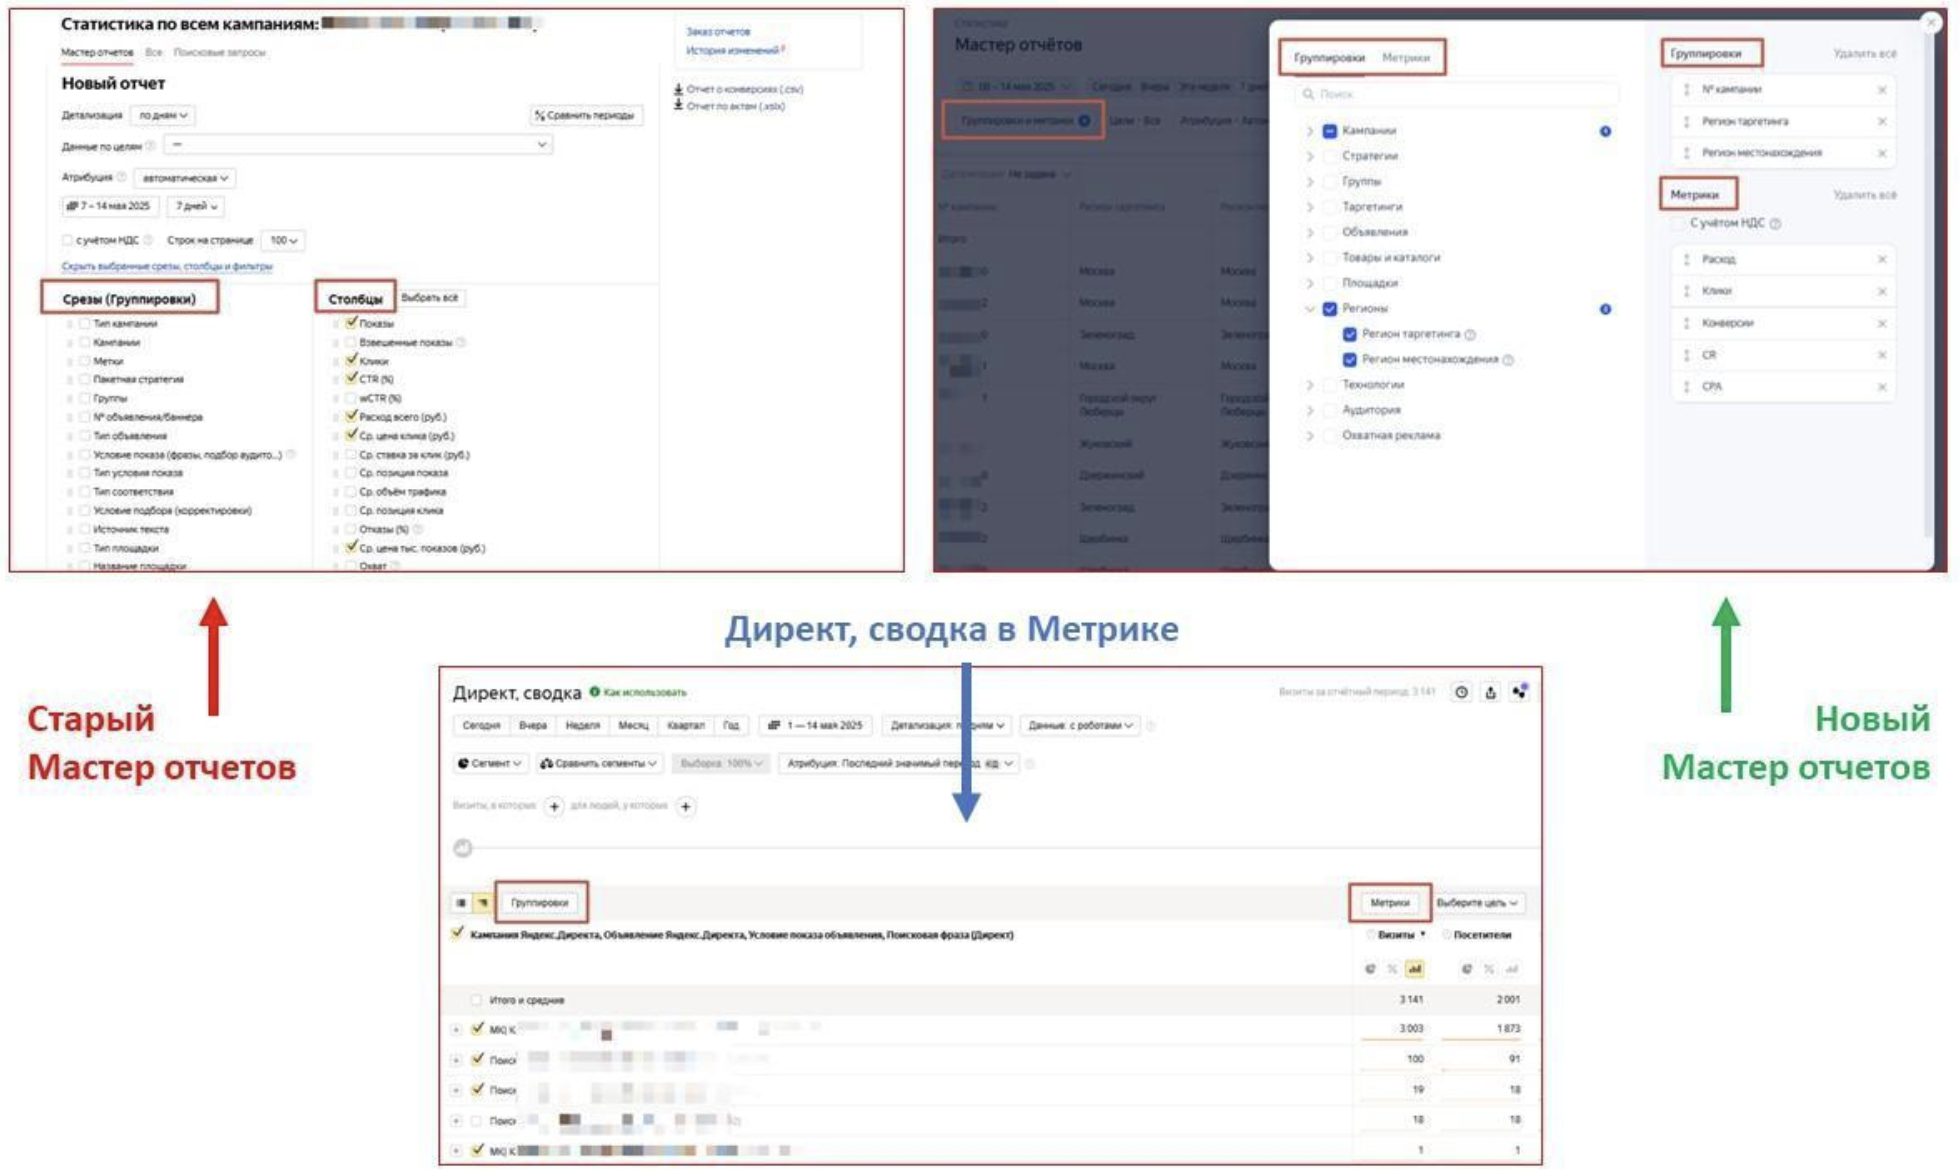Remove № кампании grouping via X icon
1960x1172 pixels.
pyautogui.click(x=1882, y=90)
